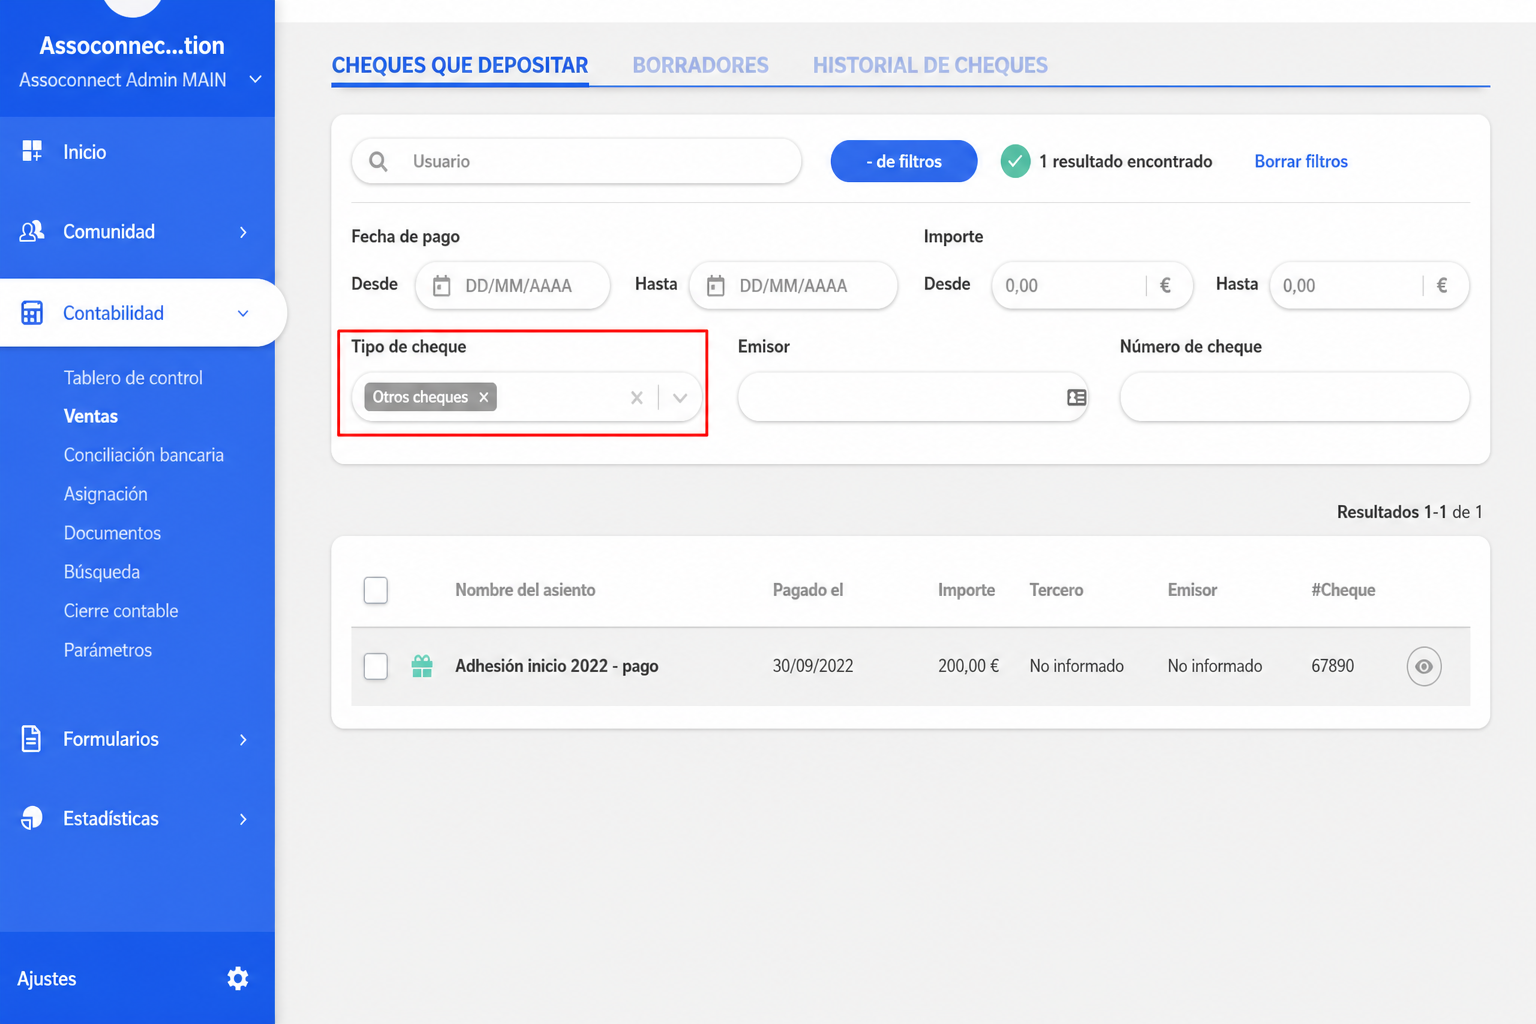The height and width of the screenshot is (1024, 1536).
Task: Click the 30/09/2022 payment date cell
Action: click(x=813, y=666)
